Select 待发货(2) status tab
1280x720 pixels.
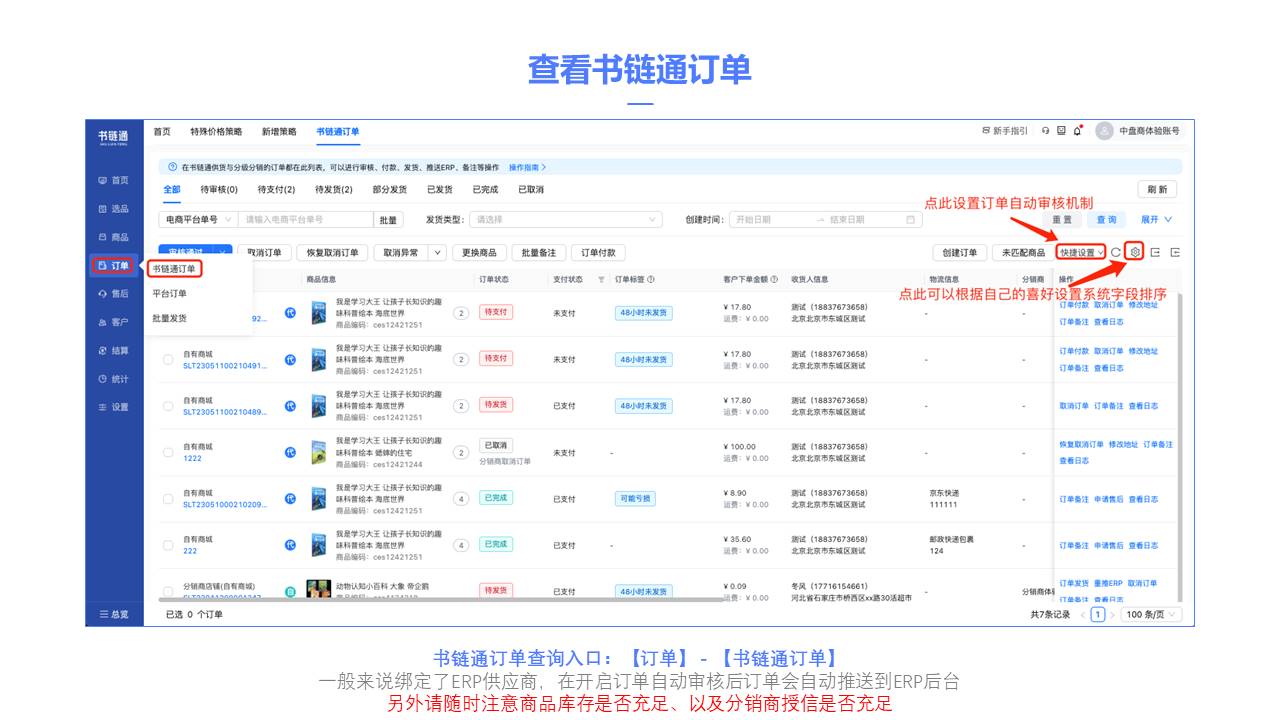tap(334, 189)
